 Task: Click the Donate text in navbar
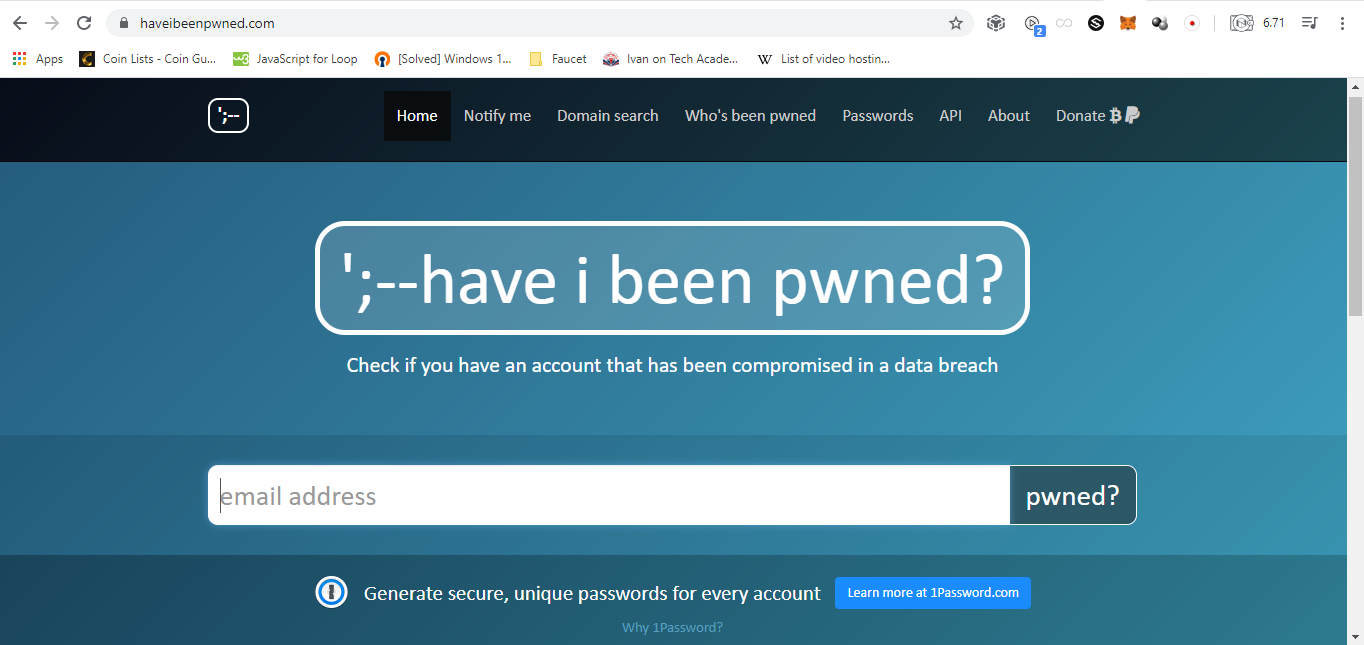(x=1080, y=116)
